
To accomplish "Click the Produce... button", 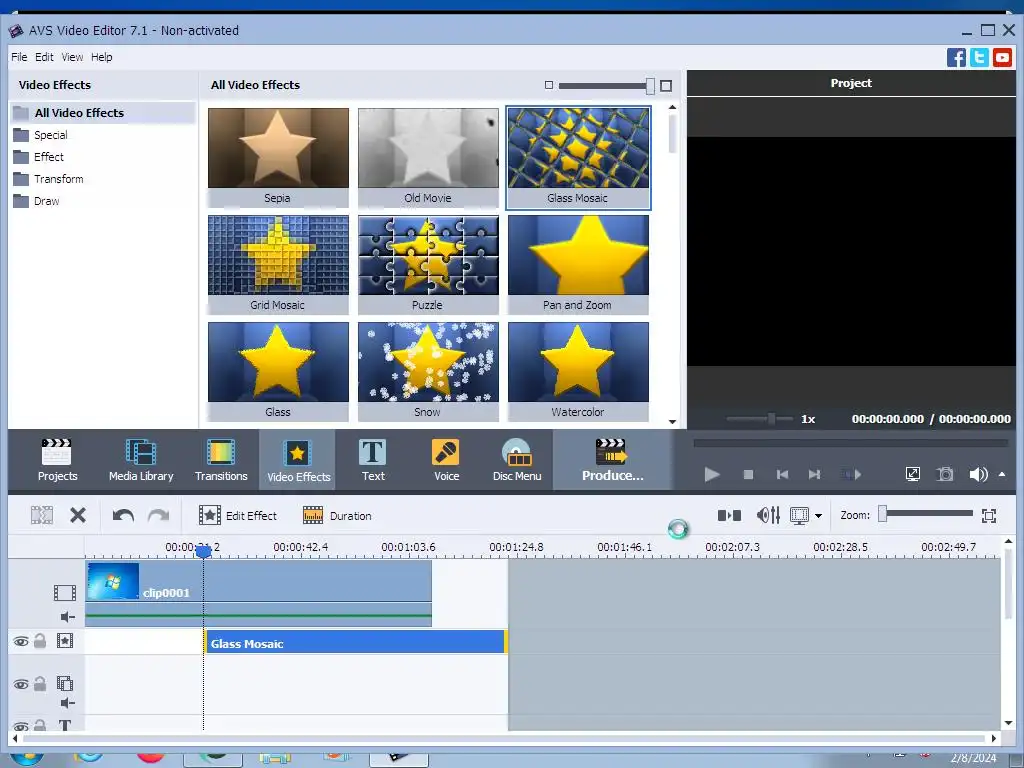I will click(612, 460).
